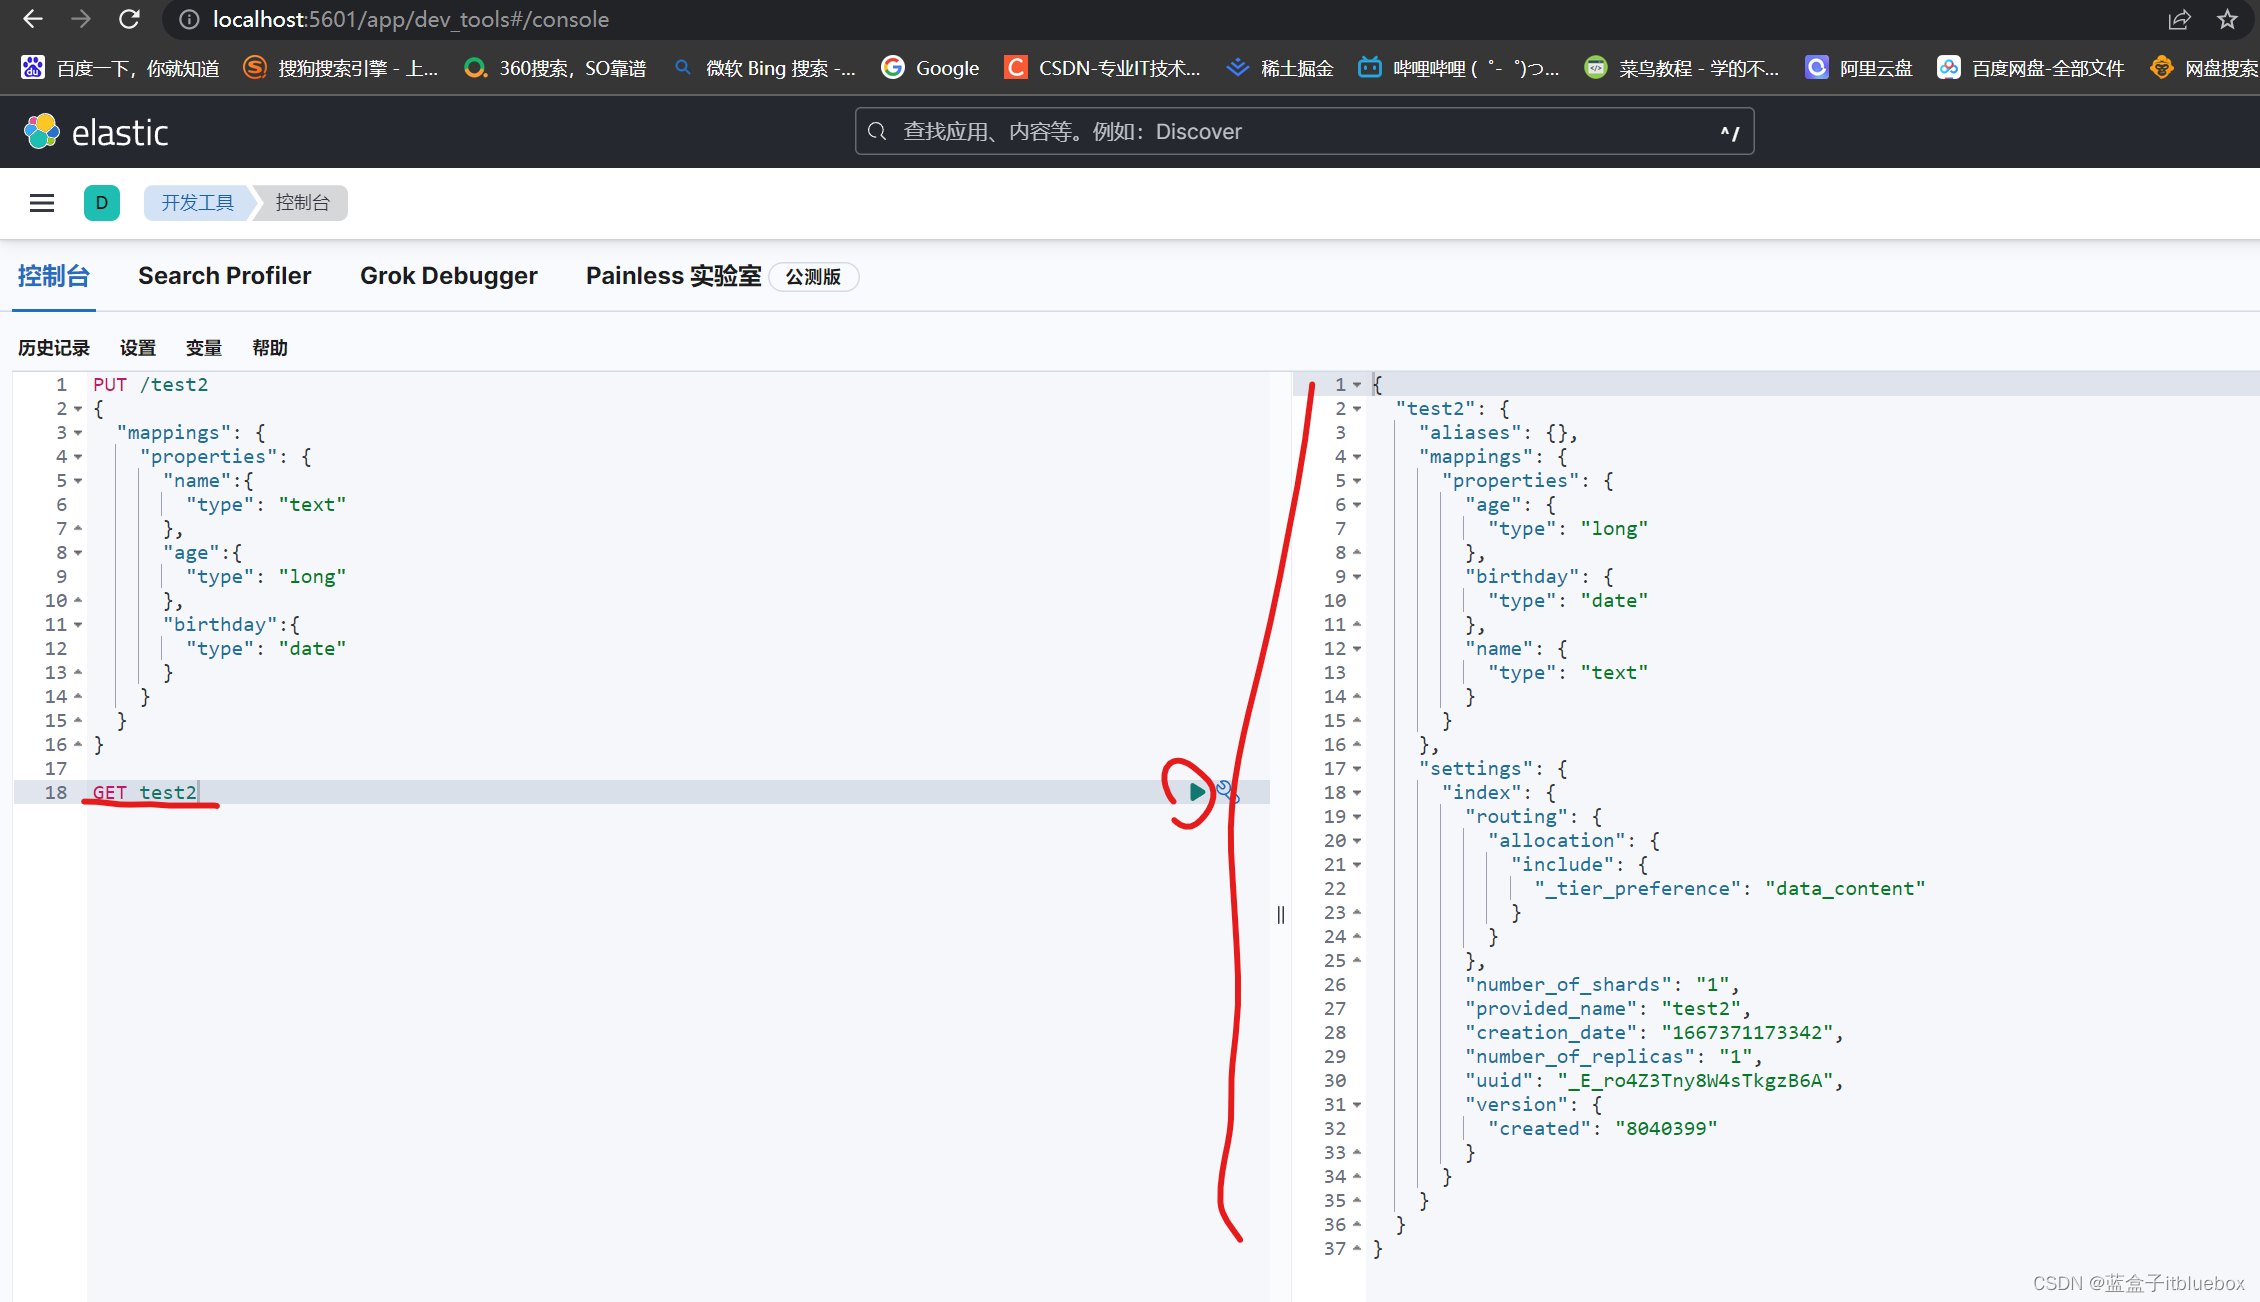
Task: Click the share/export icon in toolbar
Action: 2181,19
